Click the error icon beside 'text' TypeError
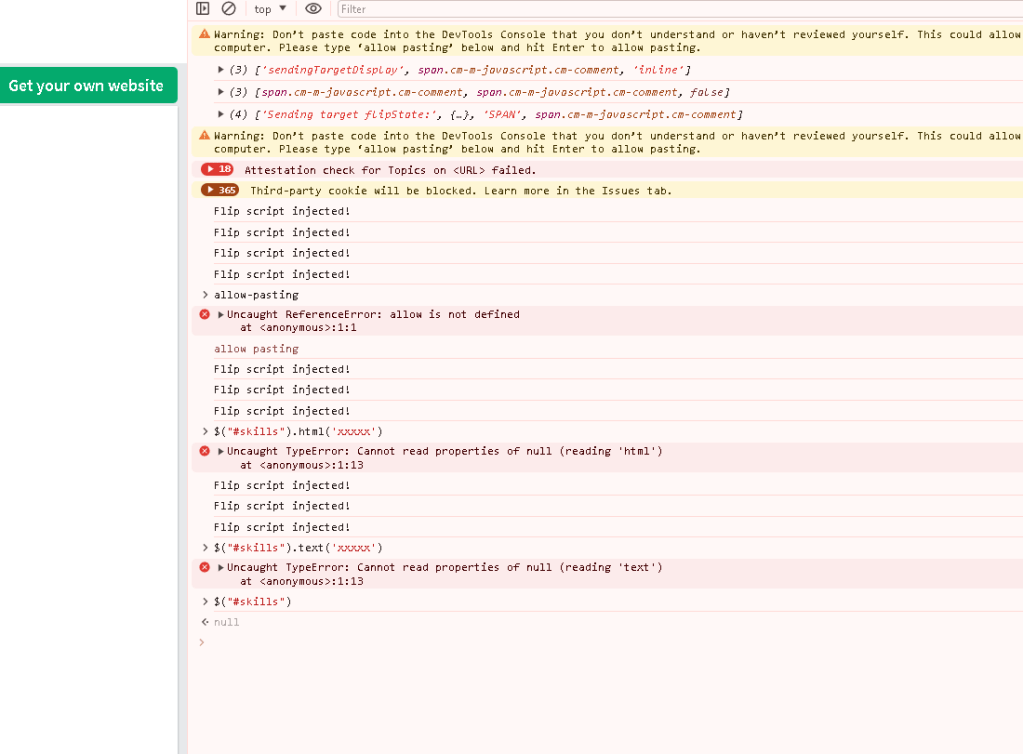1023x754 pixels. [x=204, y=567]
